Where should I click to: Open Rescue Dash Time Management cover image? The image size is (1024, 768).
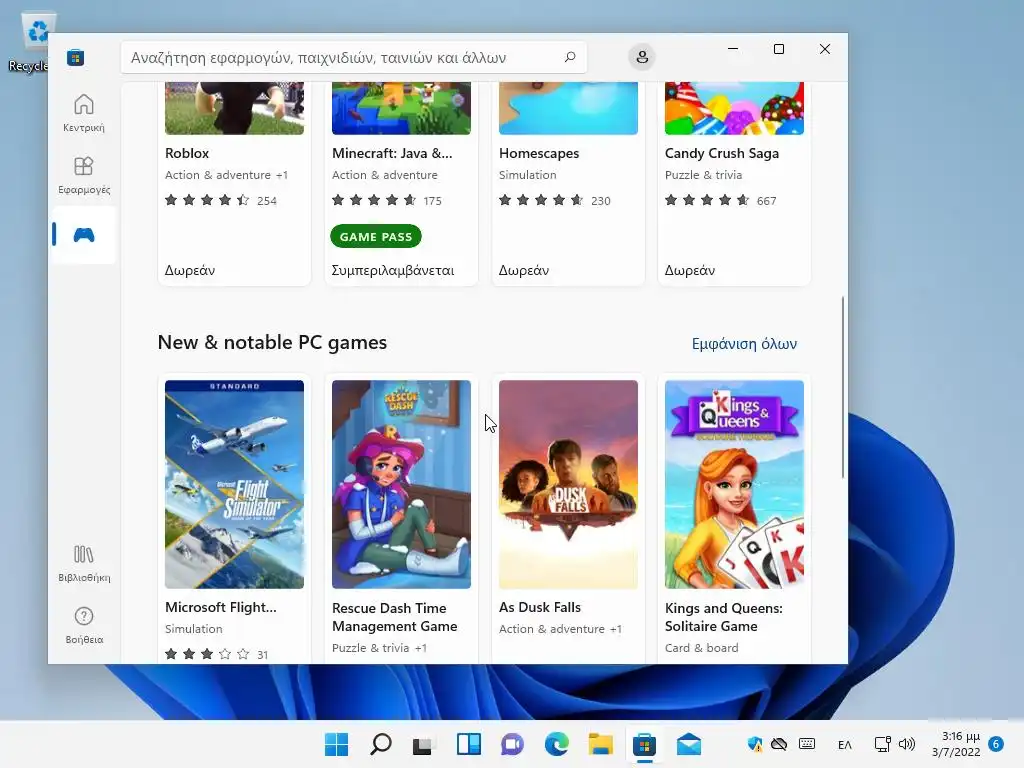(x=401, y=485)
